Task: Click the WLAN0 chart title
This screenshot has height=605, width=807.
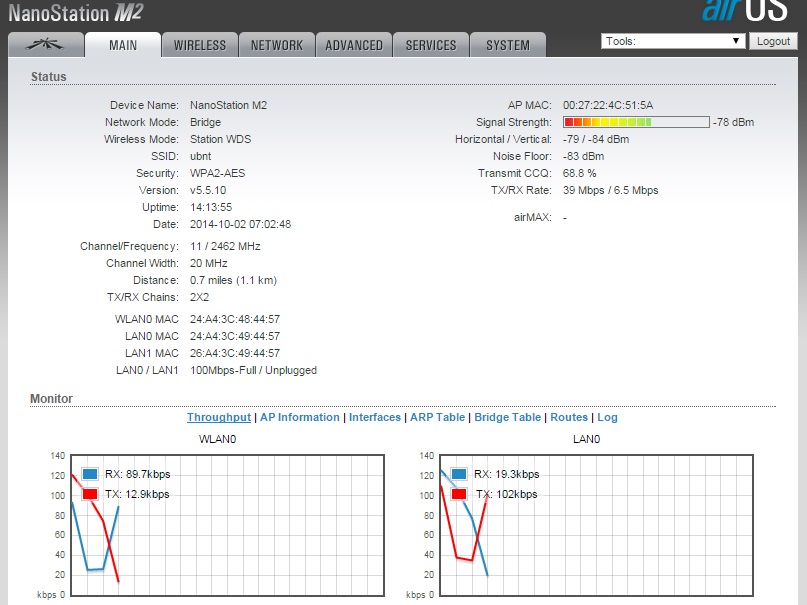Action: pyautogui.click(x=217, y=439)
